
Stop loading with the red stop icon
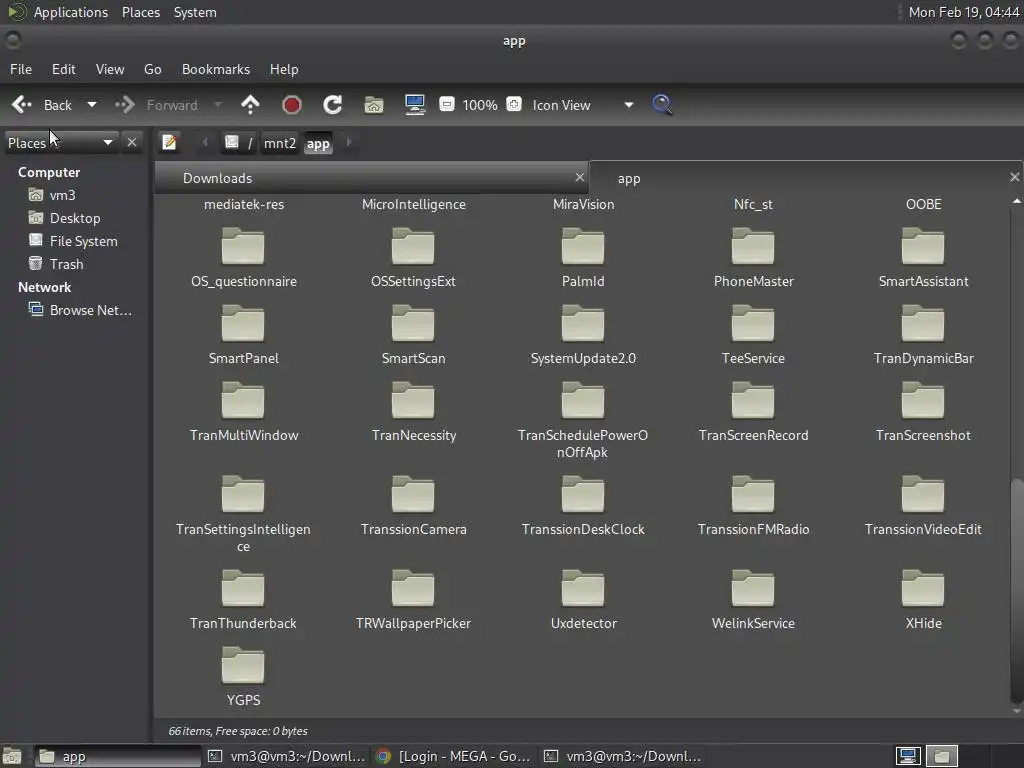(291, 105)
